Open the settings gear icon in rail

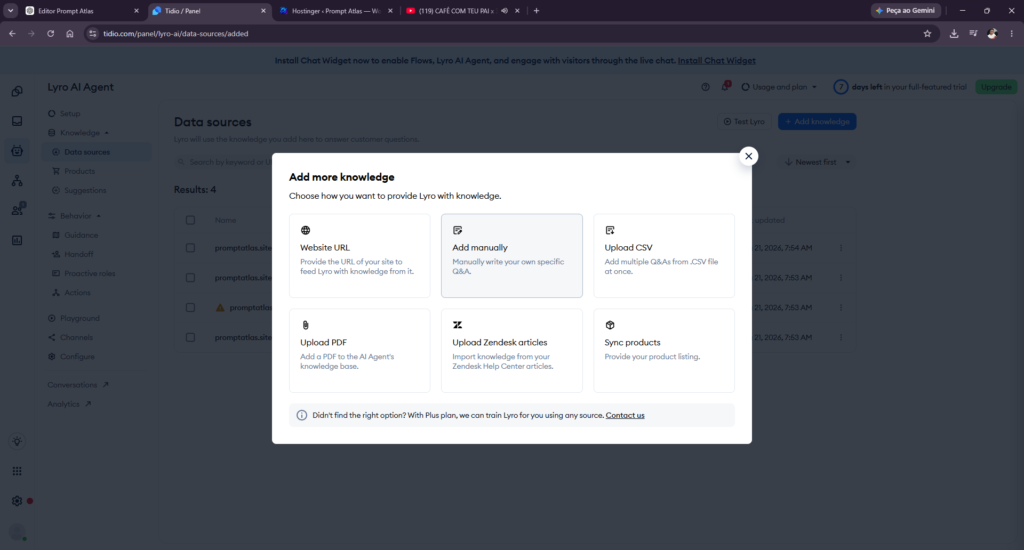pyautogui.click(x=17, y=501)
